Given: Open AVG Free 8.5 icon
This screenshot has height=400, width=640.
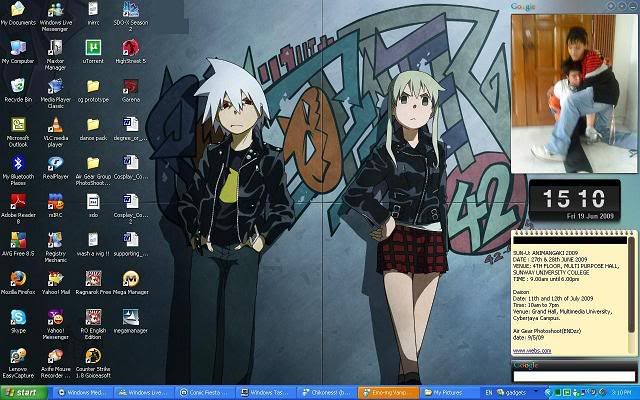Looking at the screenshot, I should point(18,244).
